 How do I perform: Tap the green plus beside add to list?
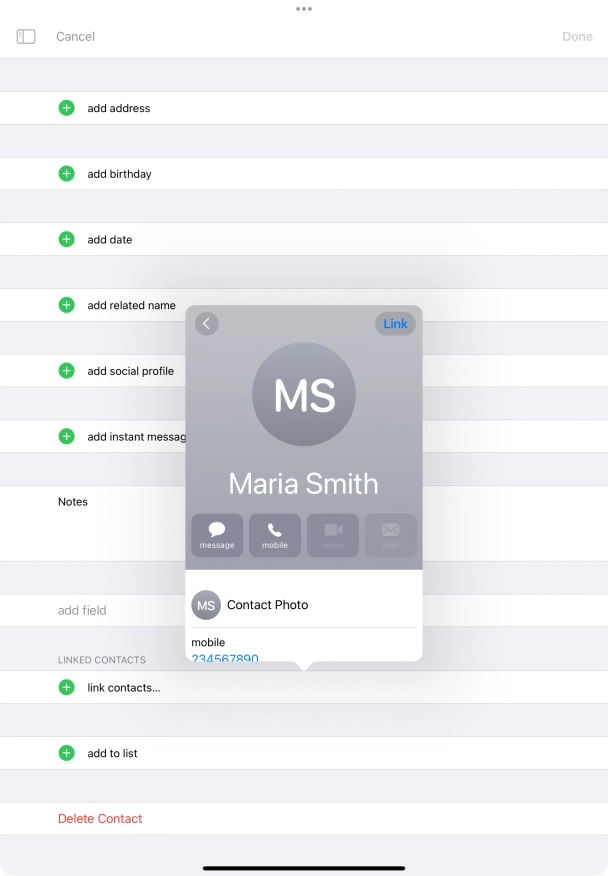[66, 753]
